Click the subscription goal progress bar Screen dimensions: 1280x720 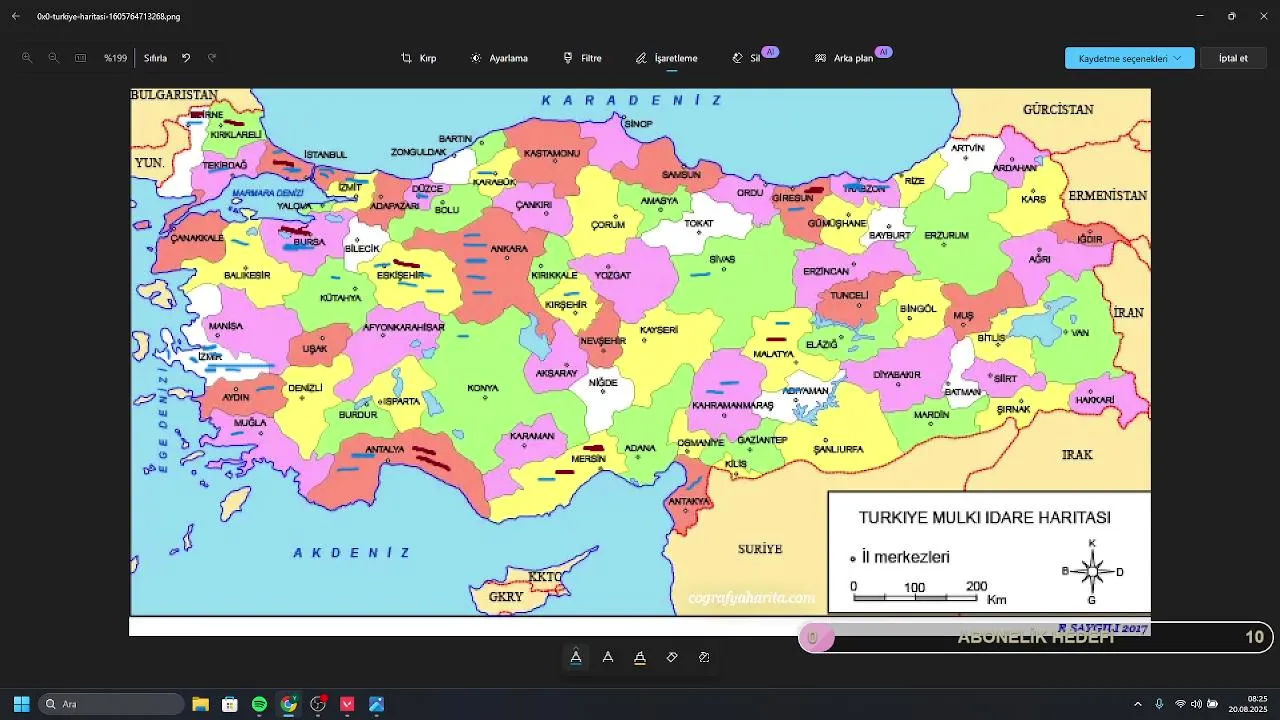coord(1035,637)
